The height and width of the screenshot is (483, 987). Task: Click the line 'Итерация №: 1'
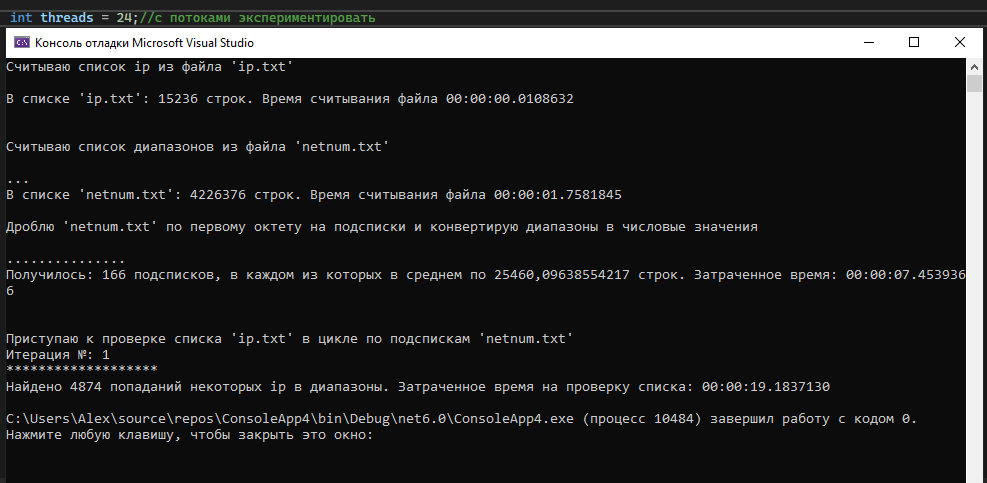pos(58,355)
